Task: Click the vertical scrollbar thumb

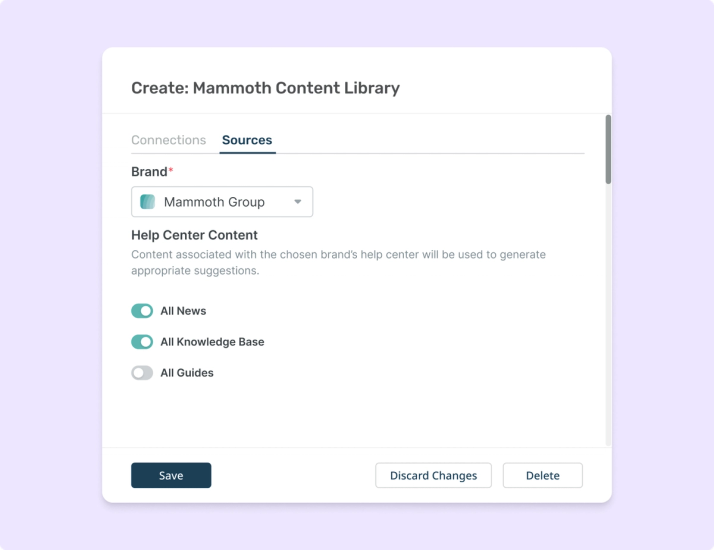Action: tap(608, 149)
